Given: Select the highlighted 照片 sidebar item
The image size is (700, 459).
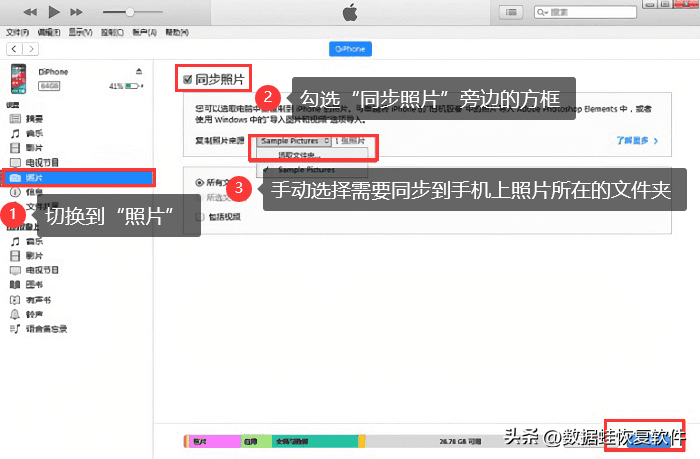Looking at the screenshot, I should tap(78, 178).
